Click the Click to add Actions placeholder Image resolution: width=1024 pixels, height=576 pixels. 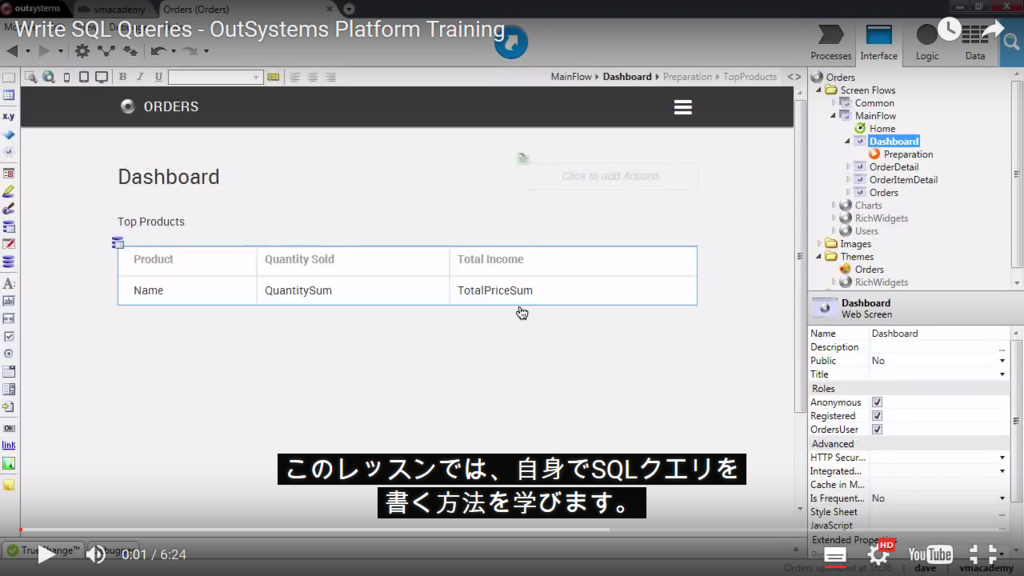[x=610, y=175]
